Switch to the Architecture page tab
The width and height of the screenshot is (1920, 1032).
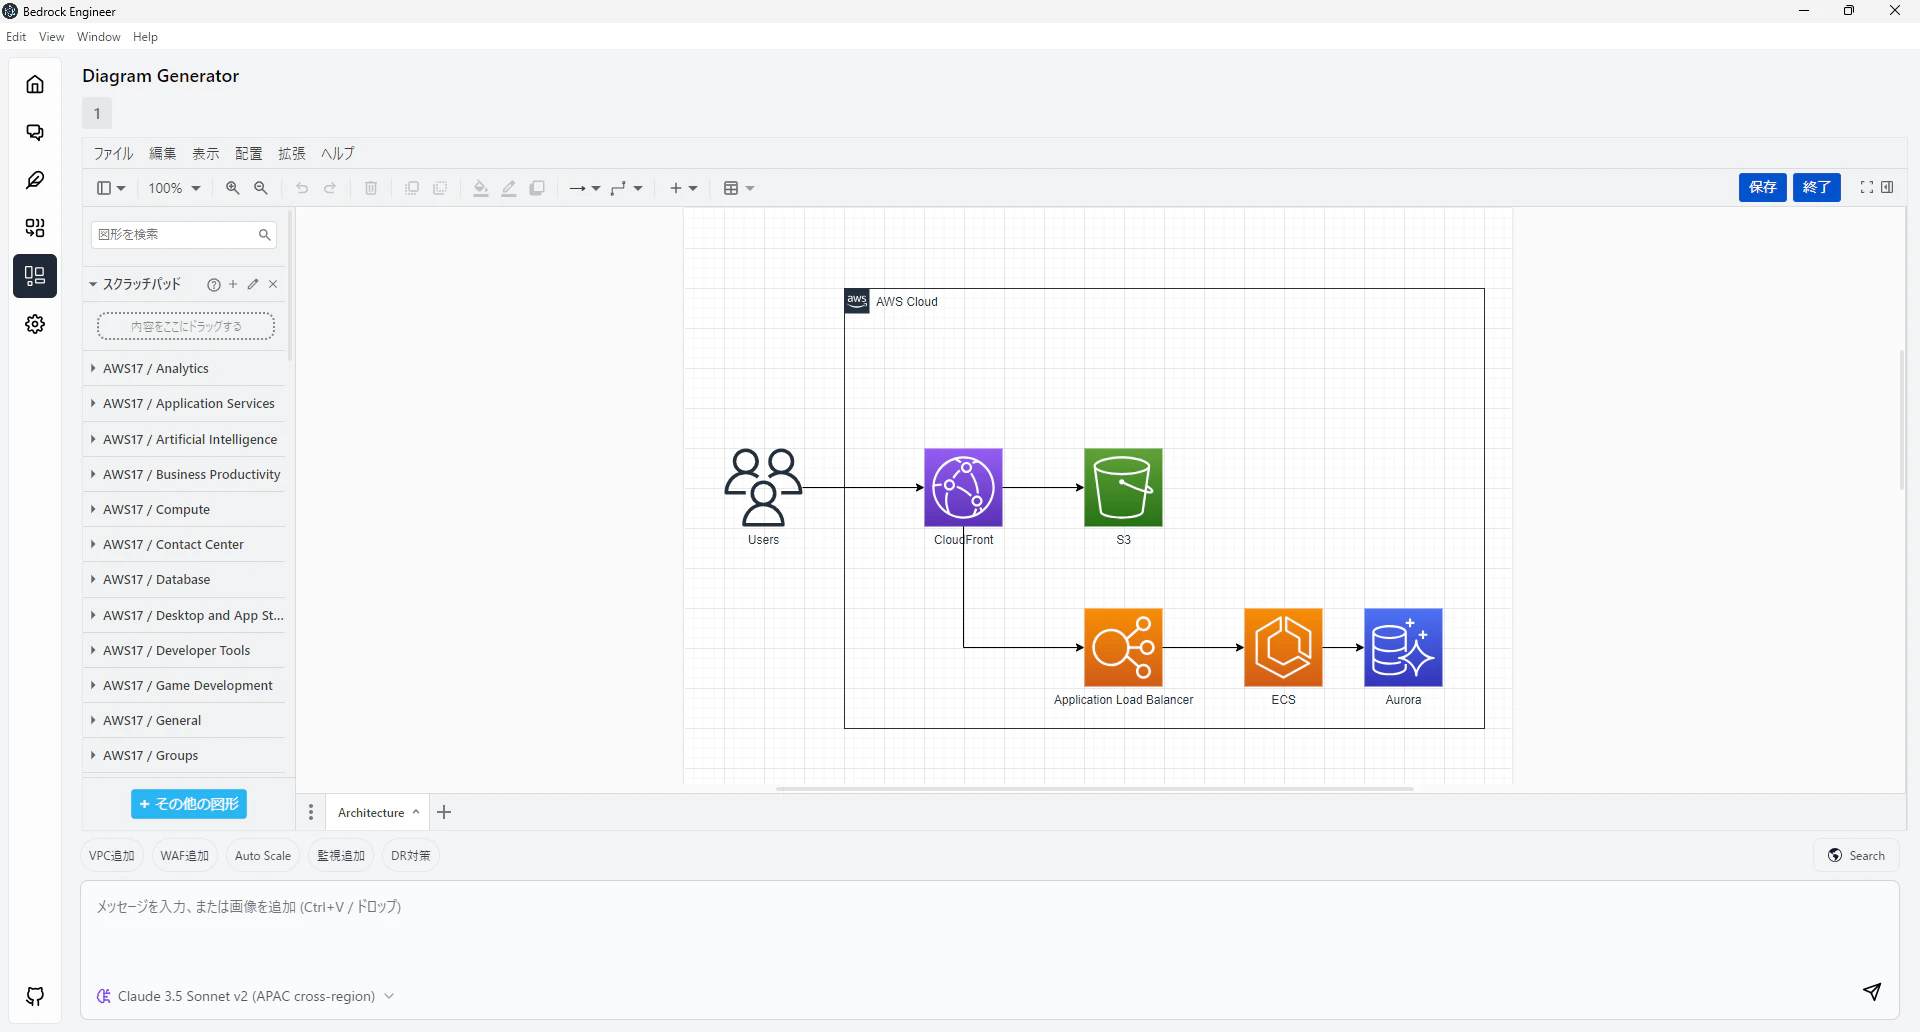pyautogui.click(x=378, y=813)
